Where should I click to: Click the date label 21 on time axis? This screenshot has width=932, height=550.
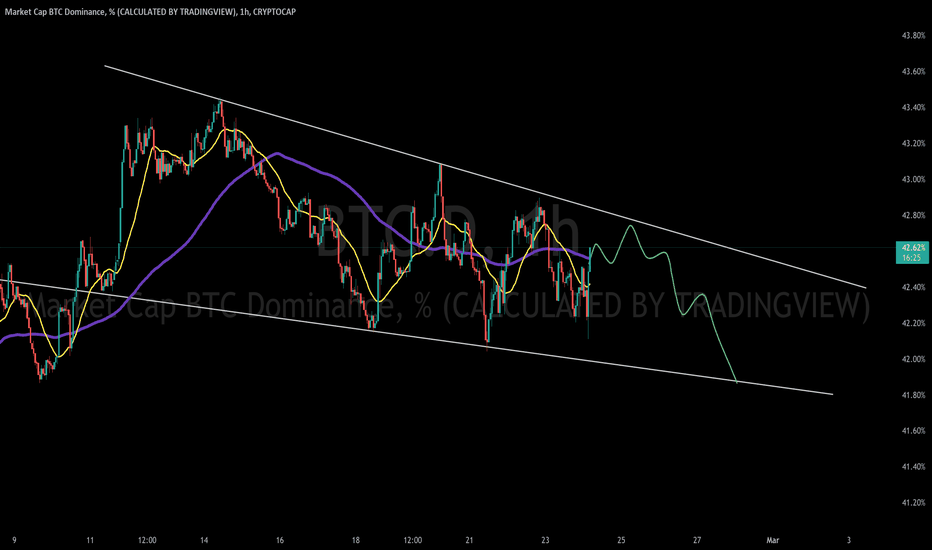point(470,540)
